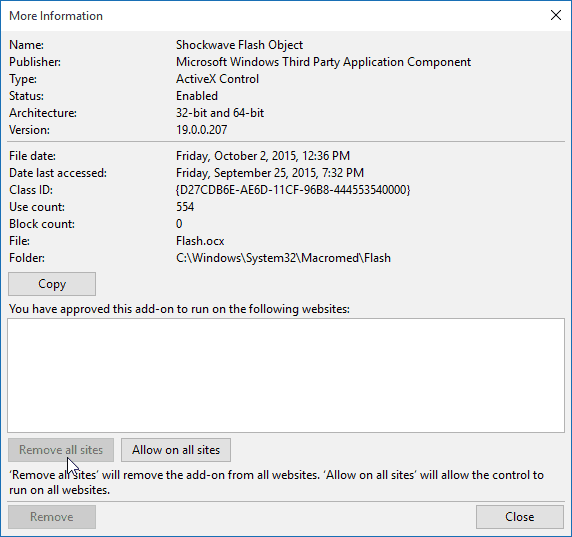Click the Enabled status value

click(x=197, y=96)
